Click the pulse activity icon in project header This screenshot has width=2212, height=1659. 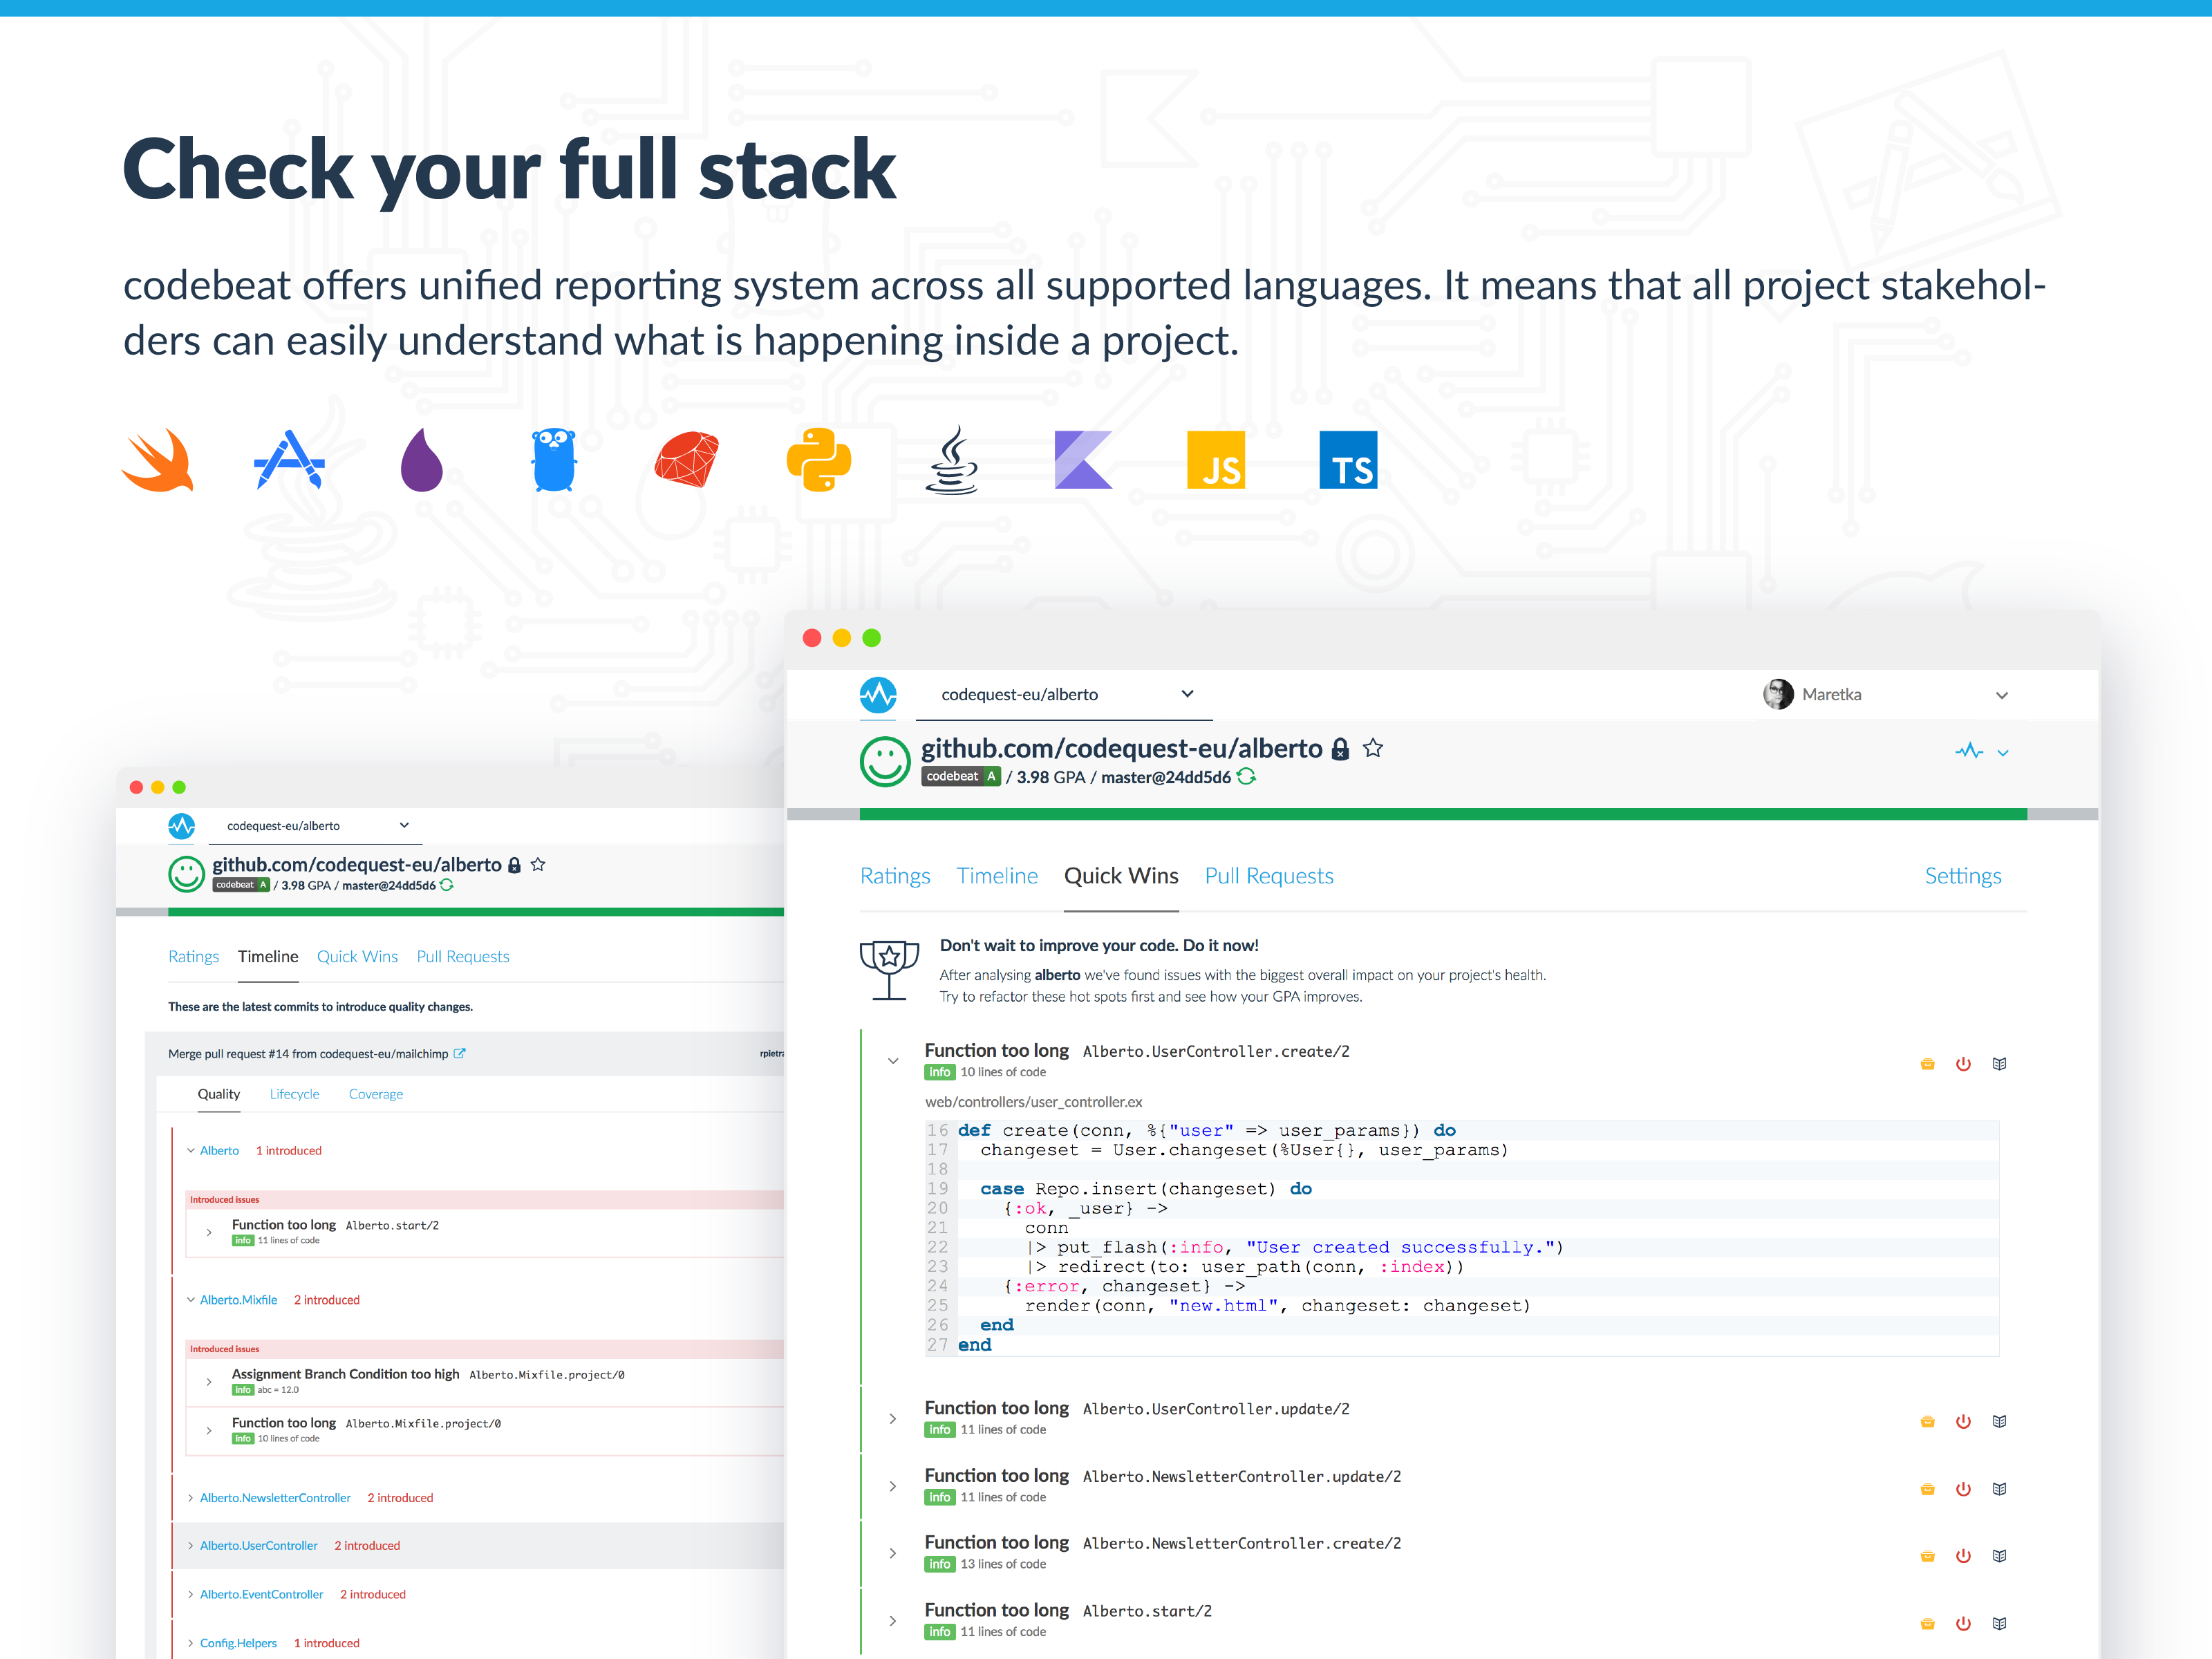coord(1969,751)
